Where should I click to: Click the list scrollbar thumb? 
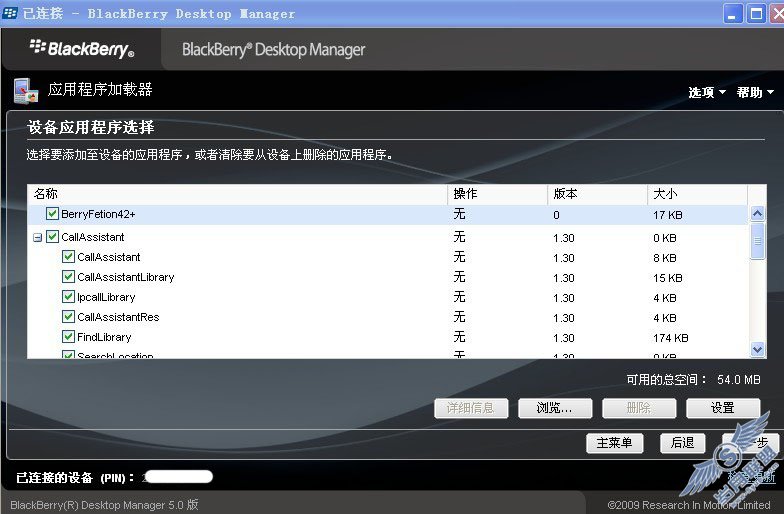758,241
